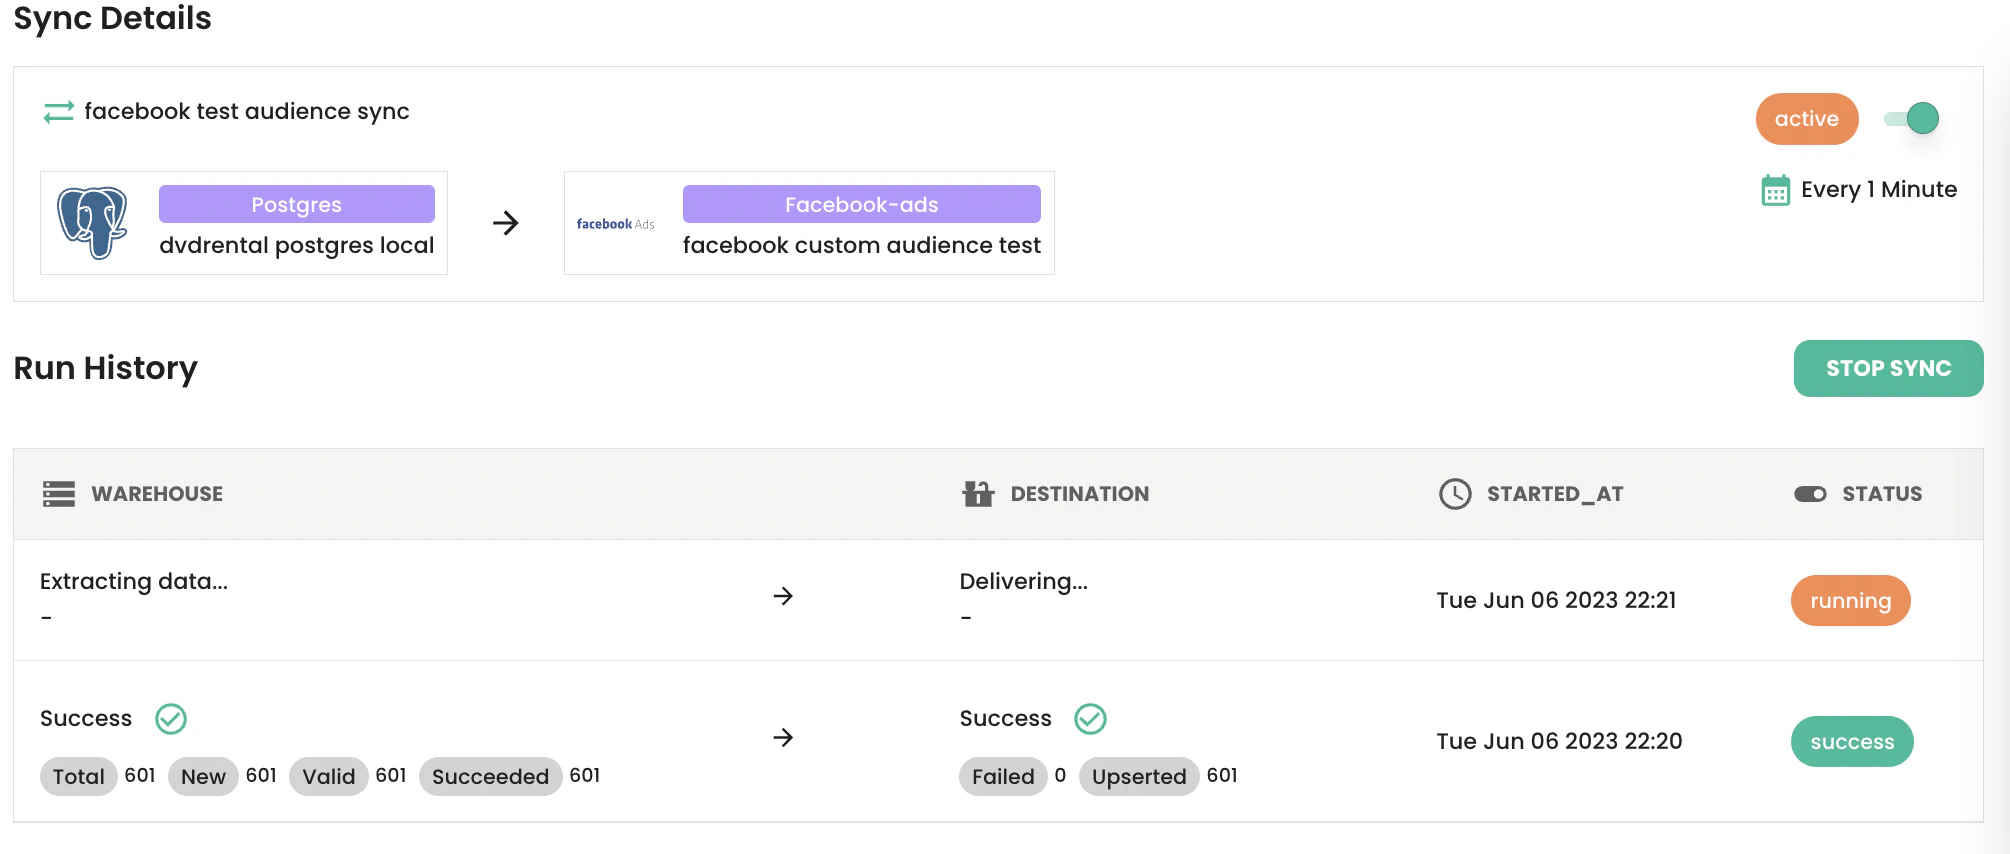
Task: Click the 'Delivering...' status text
Action: coord(1024,581)
